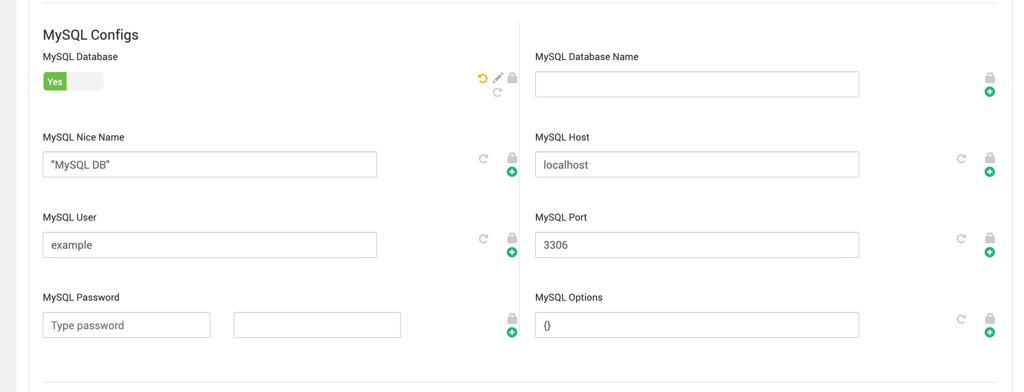Click the MySQL Database label
The image size is (1024, 392).
(x=80, y=57)
